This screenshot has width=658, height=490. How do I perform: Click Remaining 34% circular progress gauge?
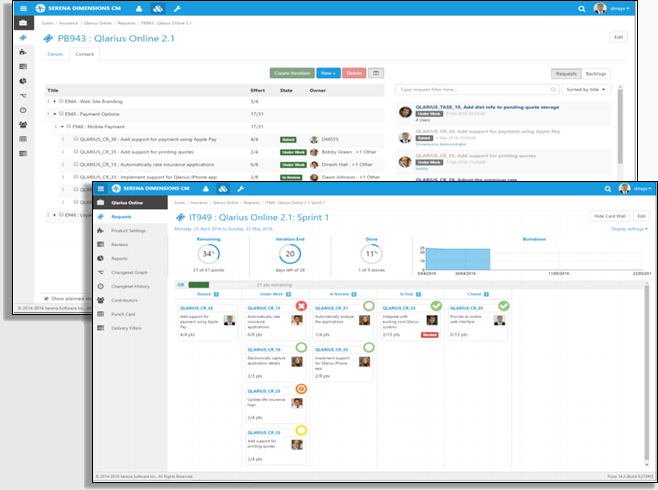pos(209,254)
